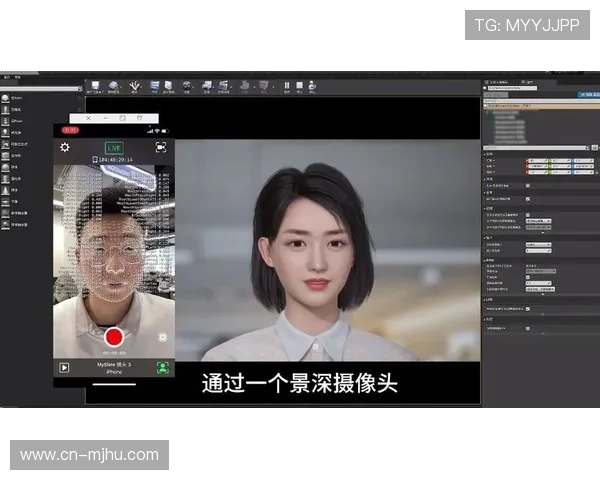Click the Location Z blue field
Image resolution: width=600 pixels, height=480 pixels.
coord(583,161)
